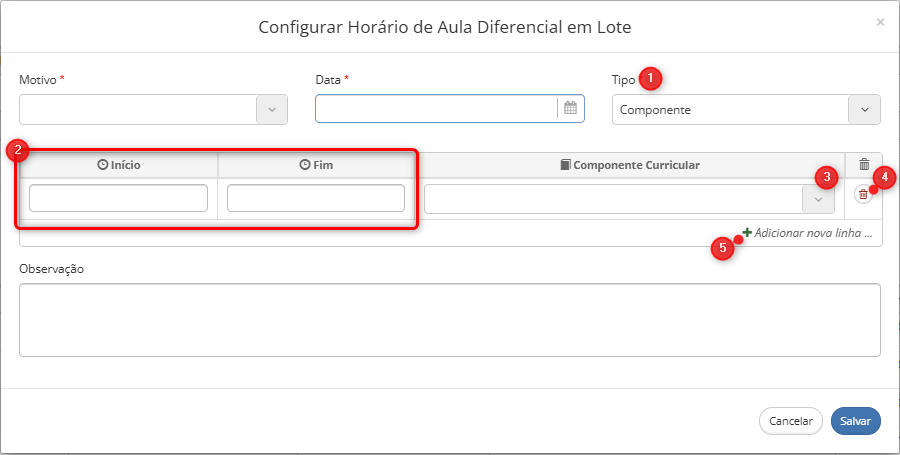The height and width of the screenshot is (455, 900).
Task: Click the Cancelar button
Action: [x=791, y=421]
